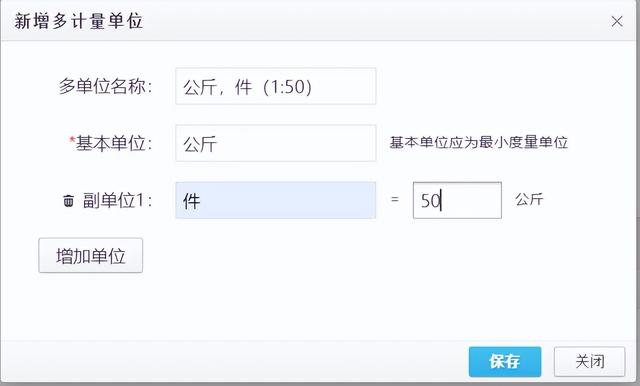Click the empty body area below 增加单位
The image size is (640, 386).
click(x=318, y=306)
